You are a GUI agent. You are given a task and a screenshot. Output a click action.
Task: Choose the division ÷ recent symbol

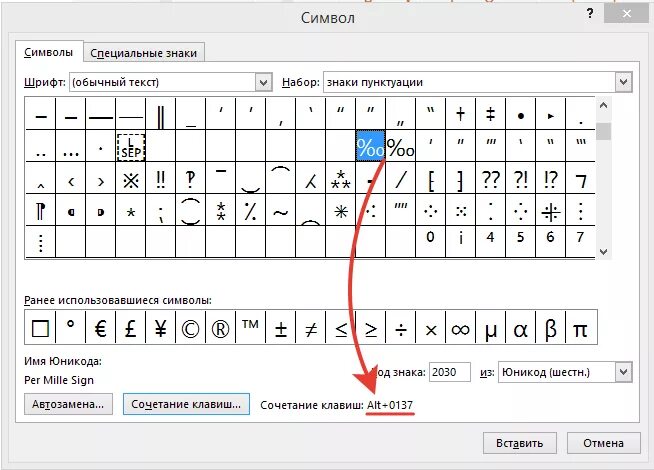pos(400,328)
